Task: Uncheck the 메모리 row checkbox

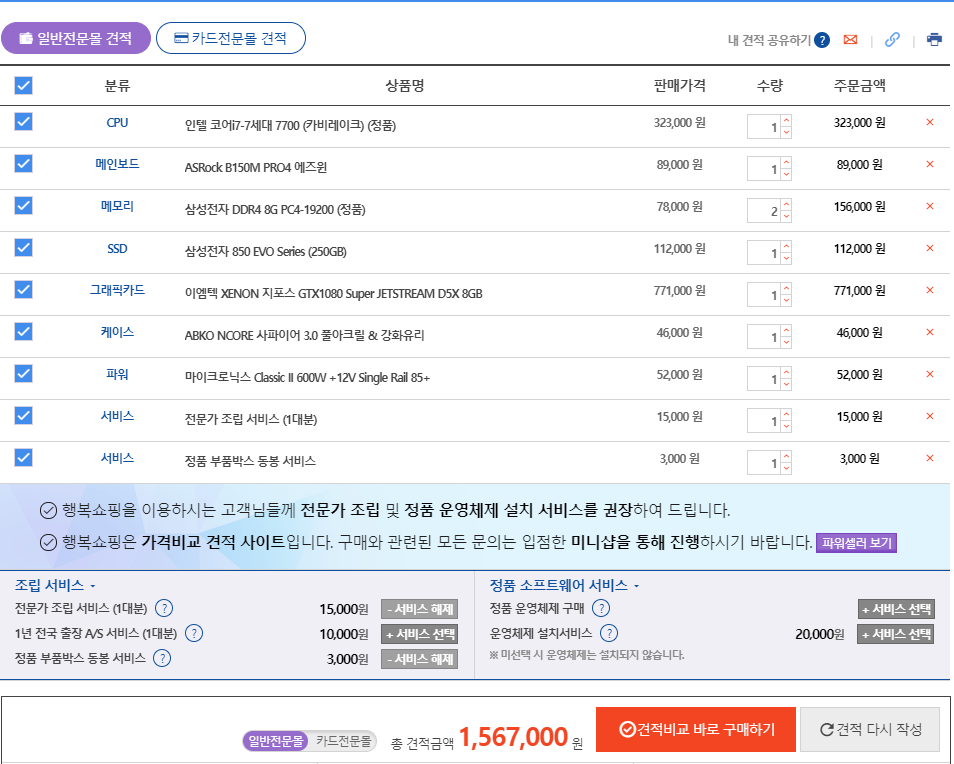Action: pos(24,205)
